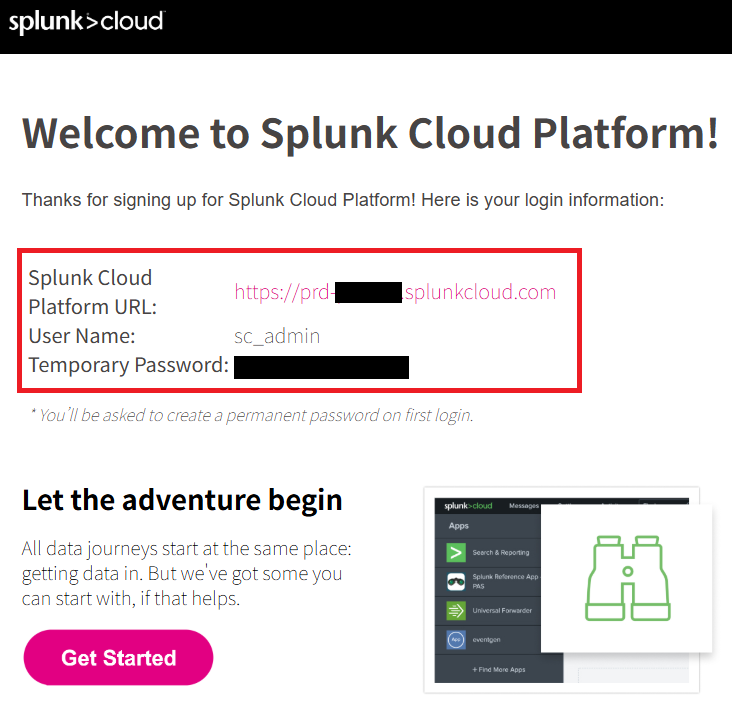The image size is (732, 727).
Task: Click the Let the adventure begin heading
Action: click(182, 499)
